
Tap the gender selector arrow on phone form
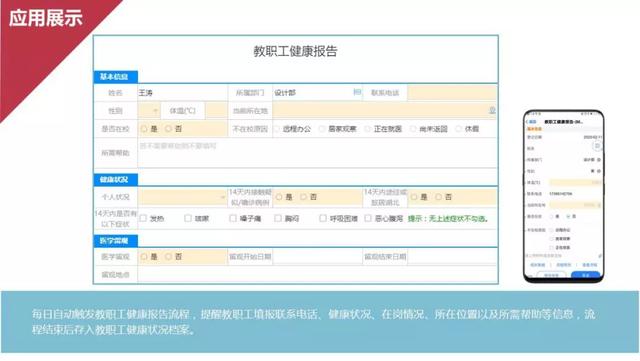(x=599, y=171)
